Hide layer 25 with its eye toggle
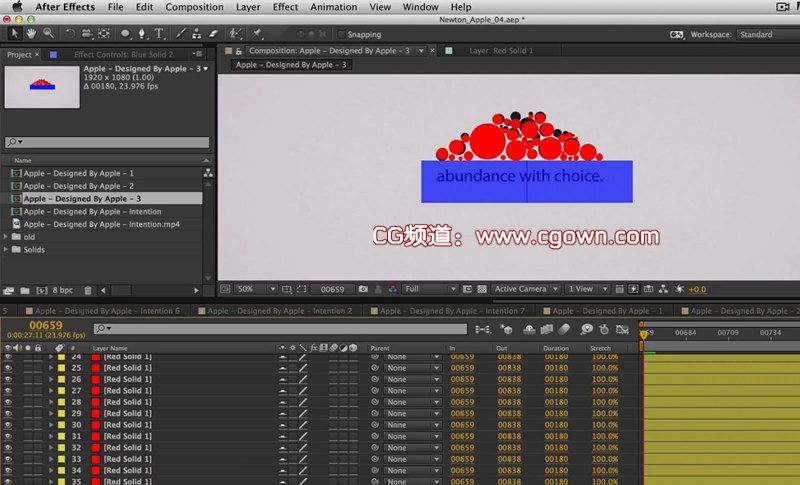The height and width of the screenshot is (485, 800). point(8,368)
